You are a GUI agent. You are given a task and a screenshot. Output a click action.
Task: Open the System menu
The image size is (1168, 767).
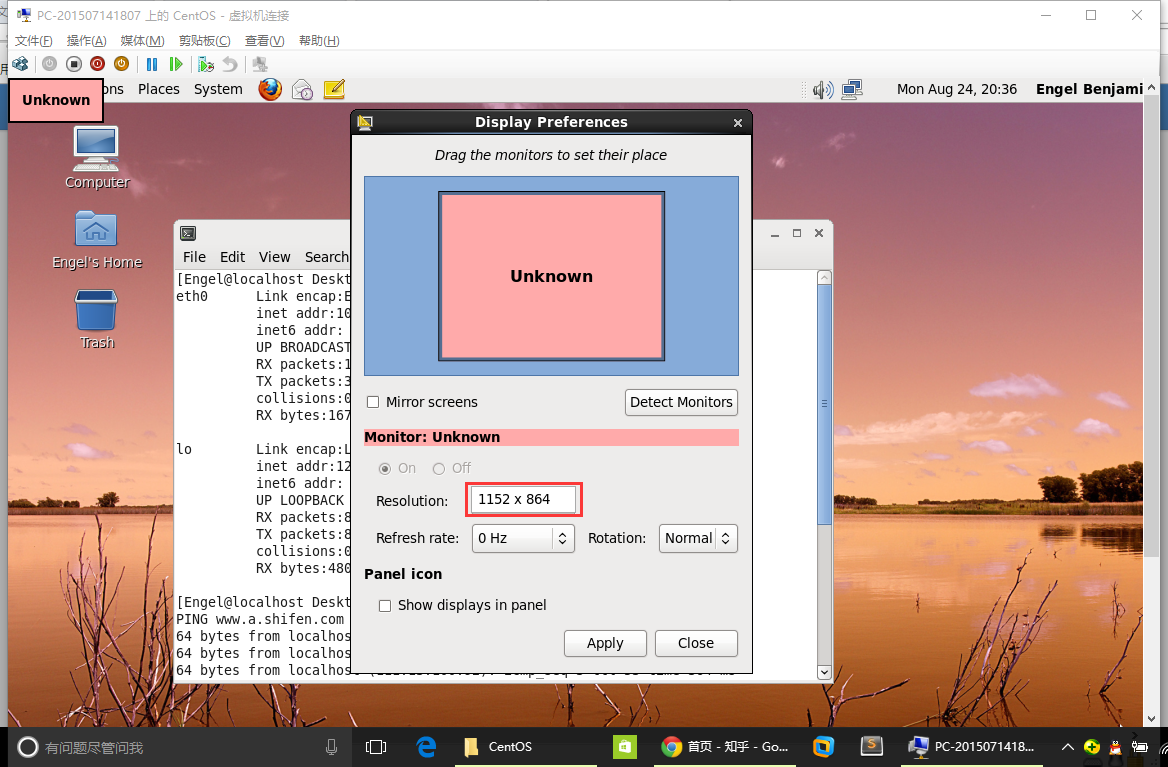pyautogui.click(x=218, y=89)
